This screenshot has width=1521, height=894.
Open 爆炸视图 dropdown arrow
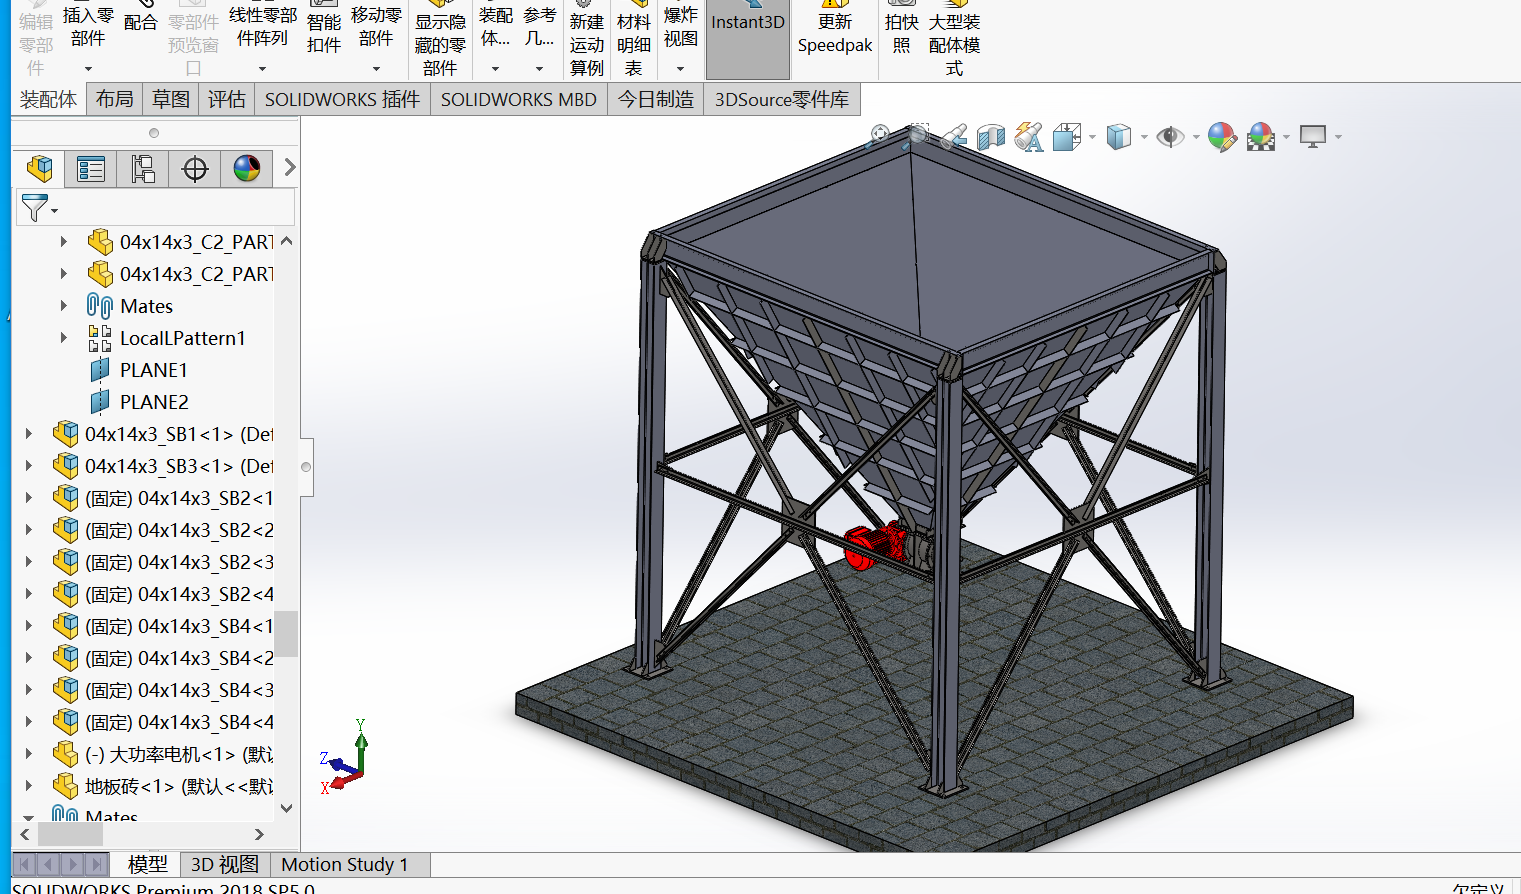pyautogui.click(x=680, y=69)
